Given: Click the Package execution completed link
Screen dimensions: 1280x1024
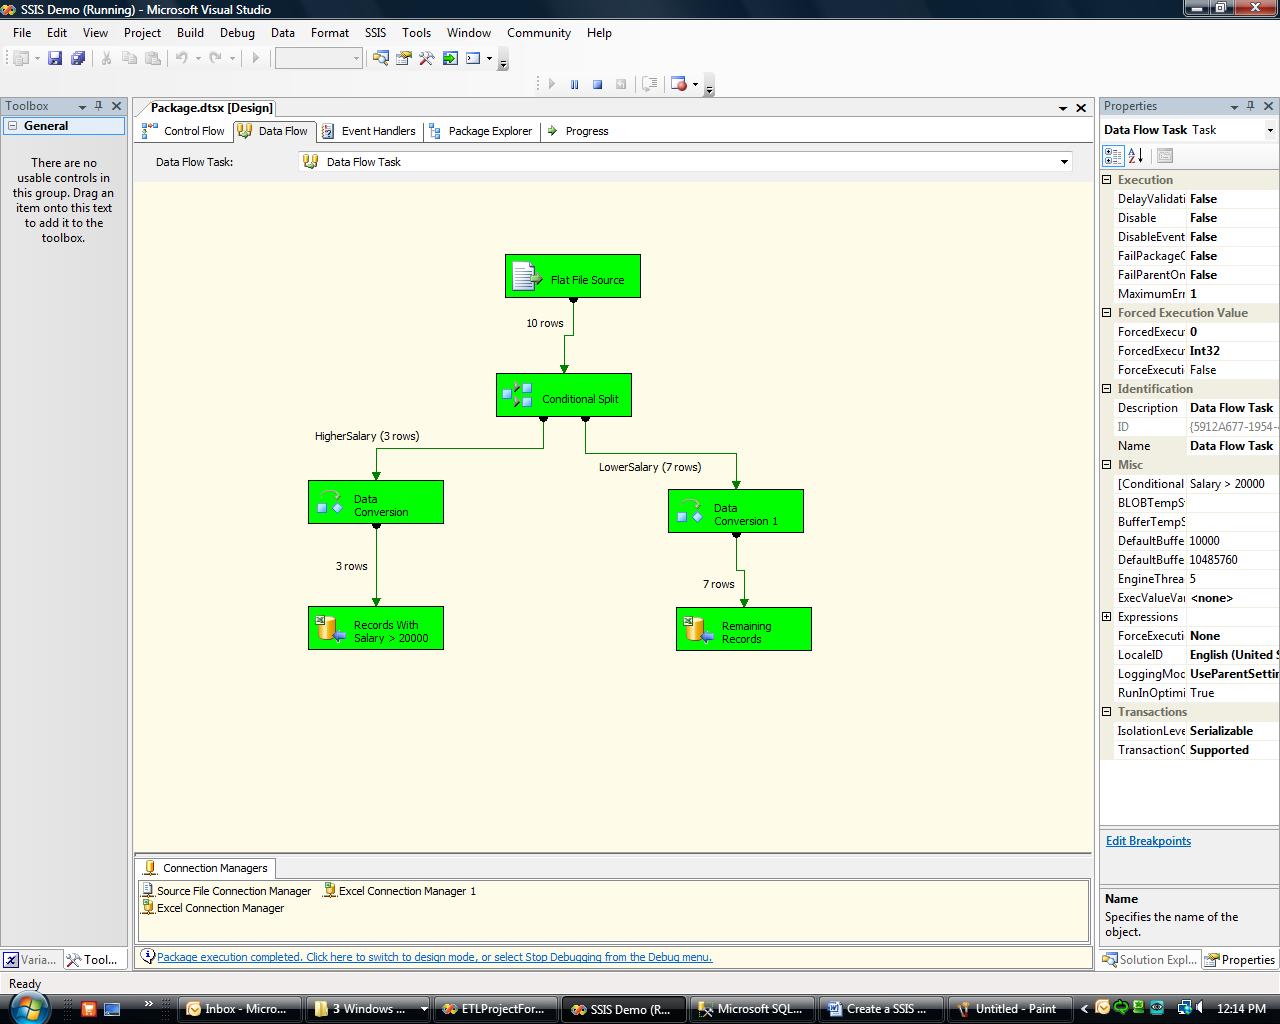Looking at the screenshot, I should (434, 957).
